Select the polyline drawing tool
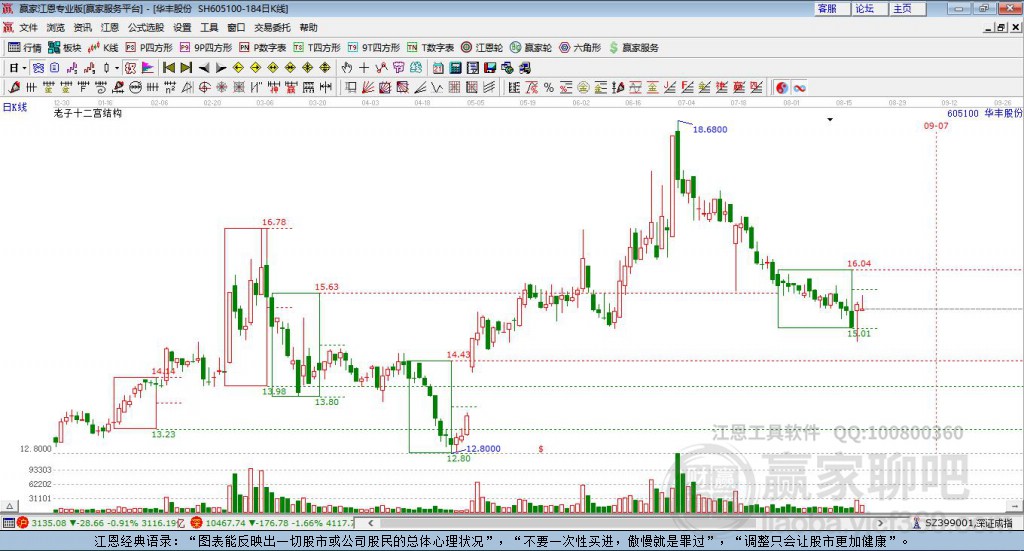1024x551 pixels. (381, 68)
